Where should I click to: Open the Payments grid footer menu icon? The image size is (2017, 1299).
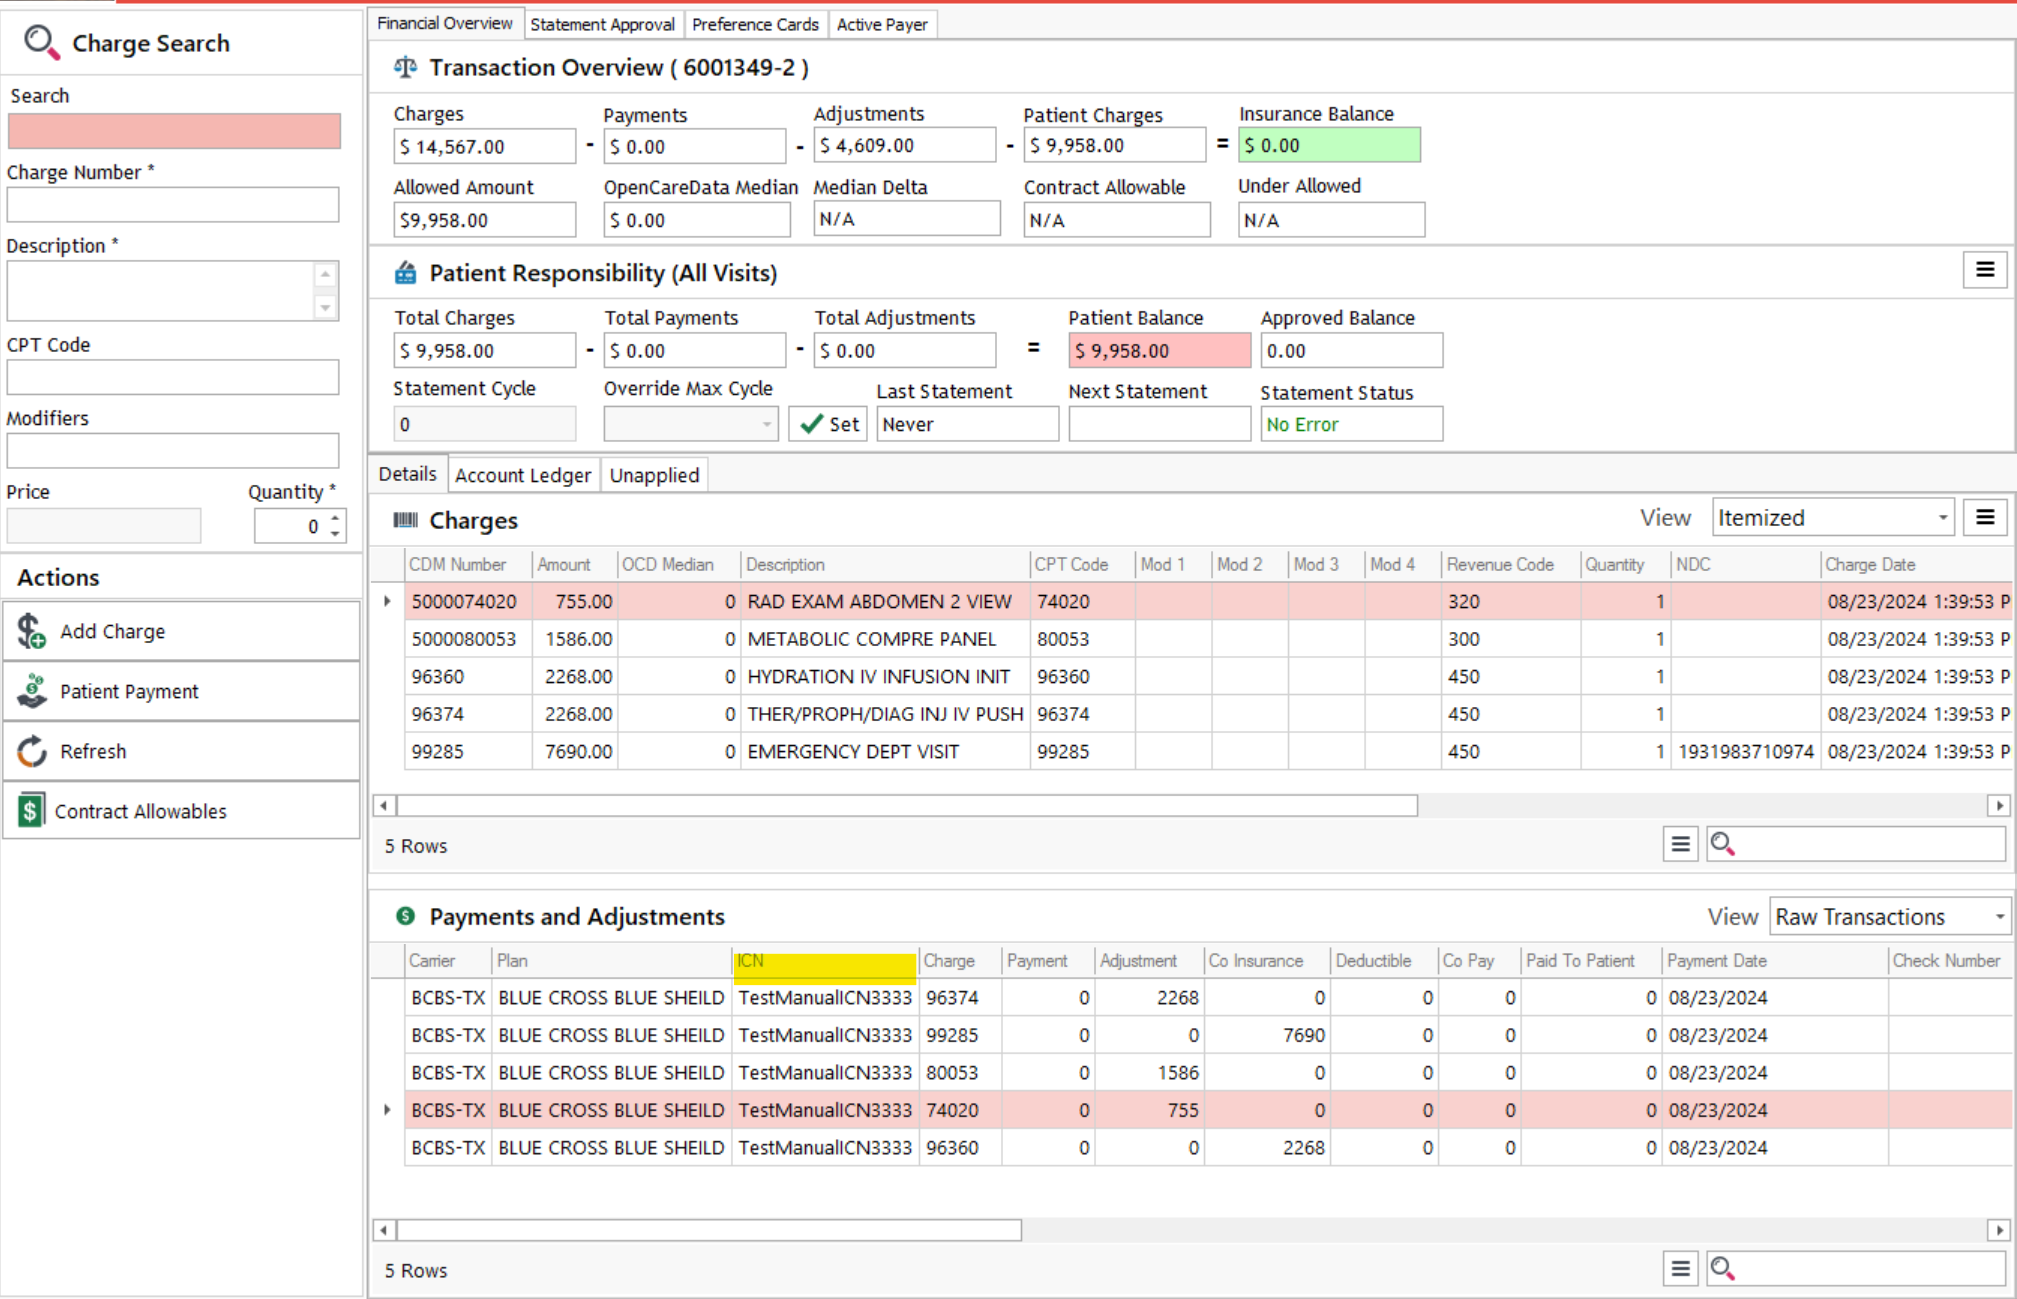click(x=1680, y=1269)
